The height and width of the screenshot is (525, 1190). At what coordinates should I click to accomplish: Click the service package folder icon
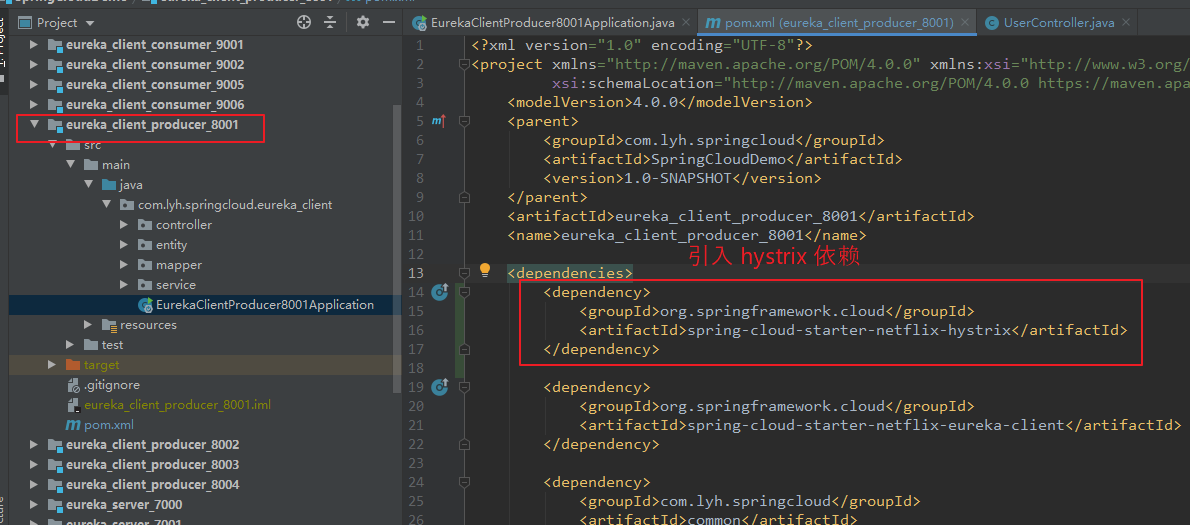pyautogui.click(x=144, y=285)
